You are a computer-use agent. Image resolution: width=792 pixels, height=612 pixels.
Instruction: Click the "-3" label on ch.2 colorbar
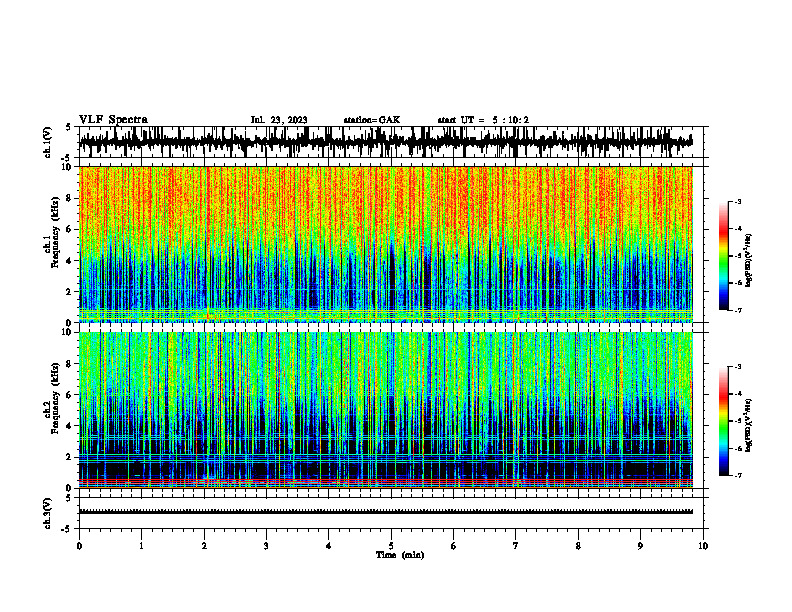pyautogui.click(x=738, y=367)
